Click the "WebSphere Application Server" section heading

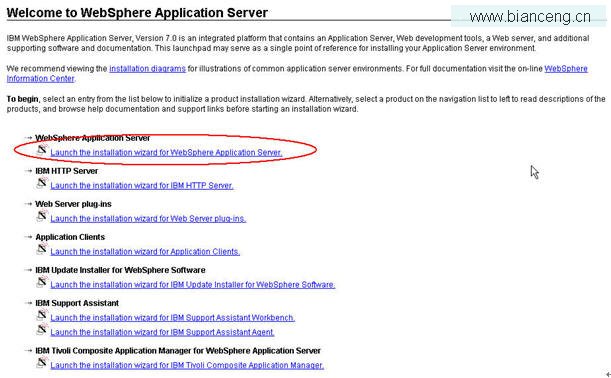(92, 138)
